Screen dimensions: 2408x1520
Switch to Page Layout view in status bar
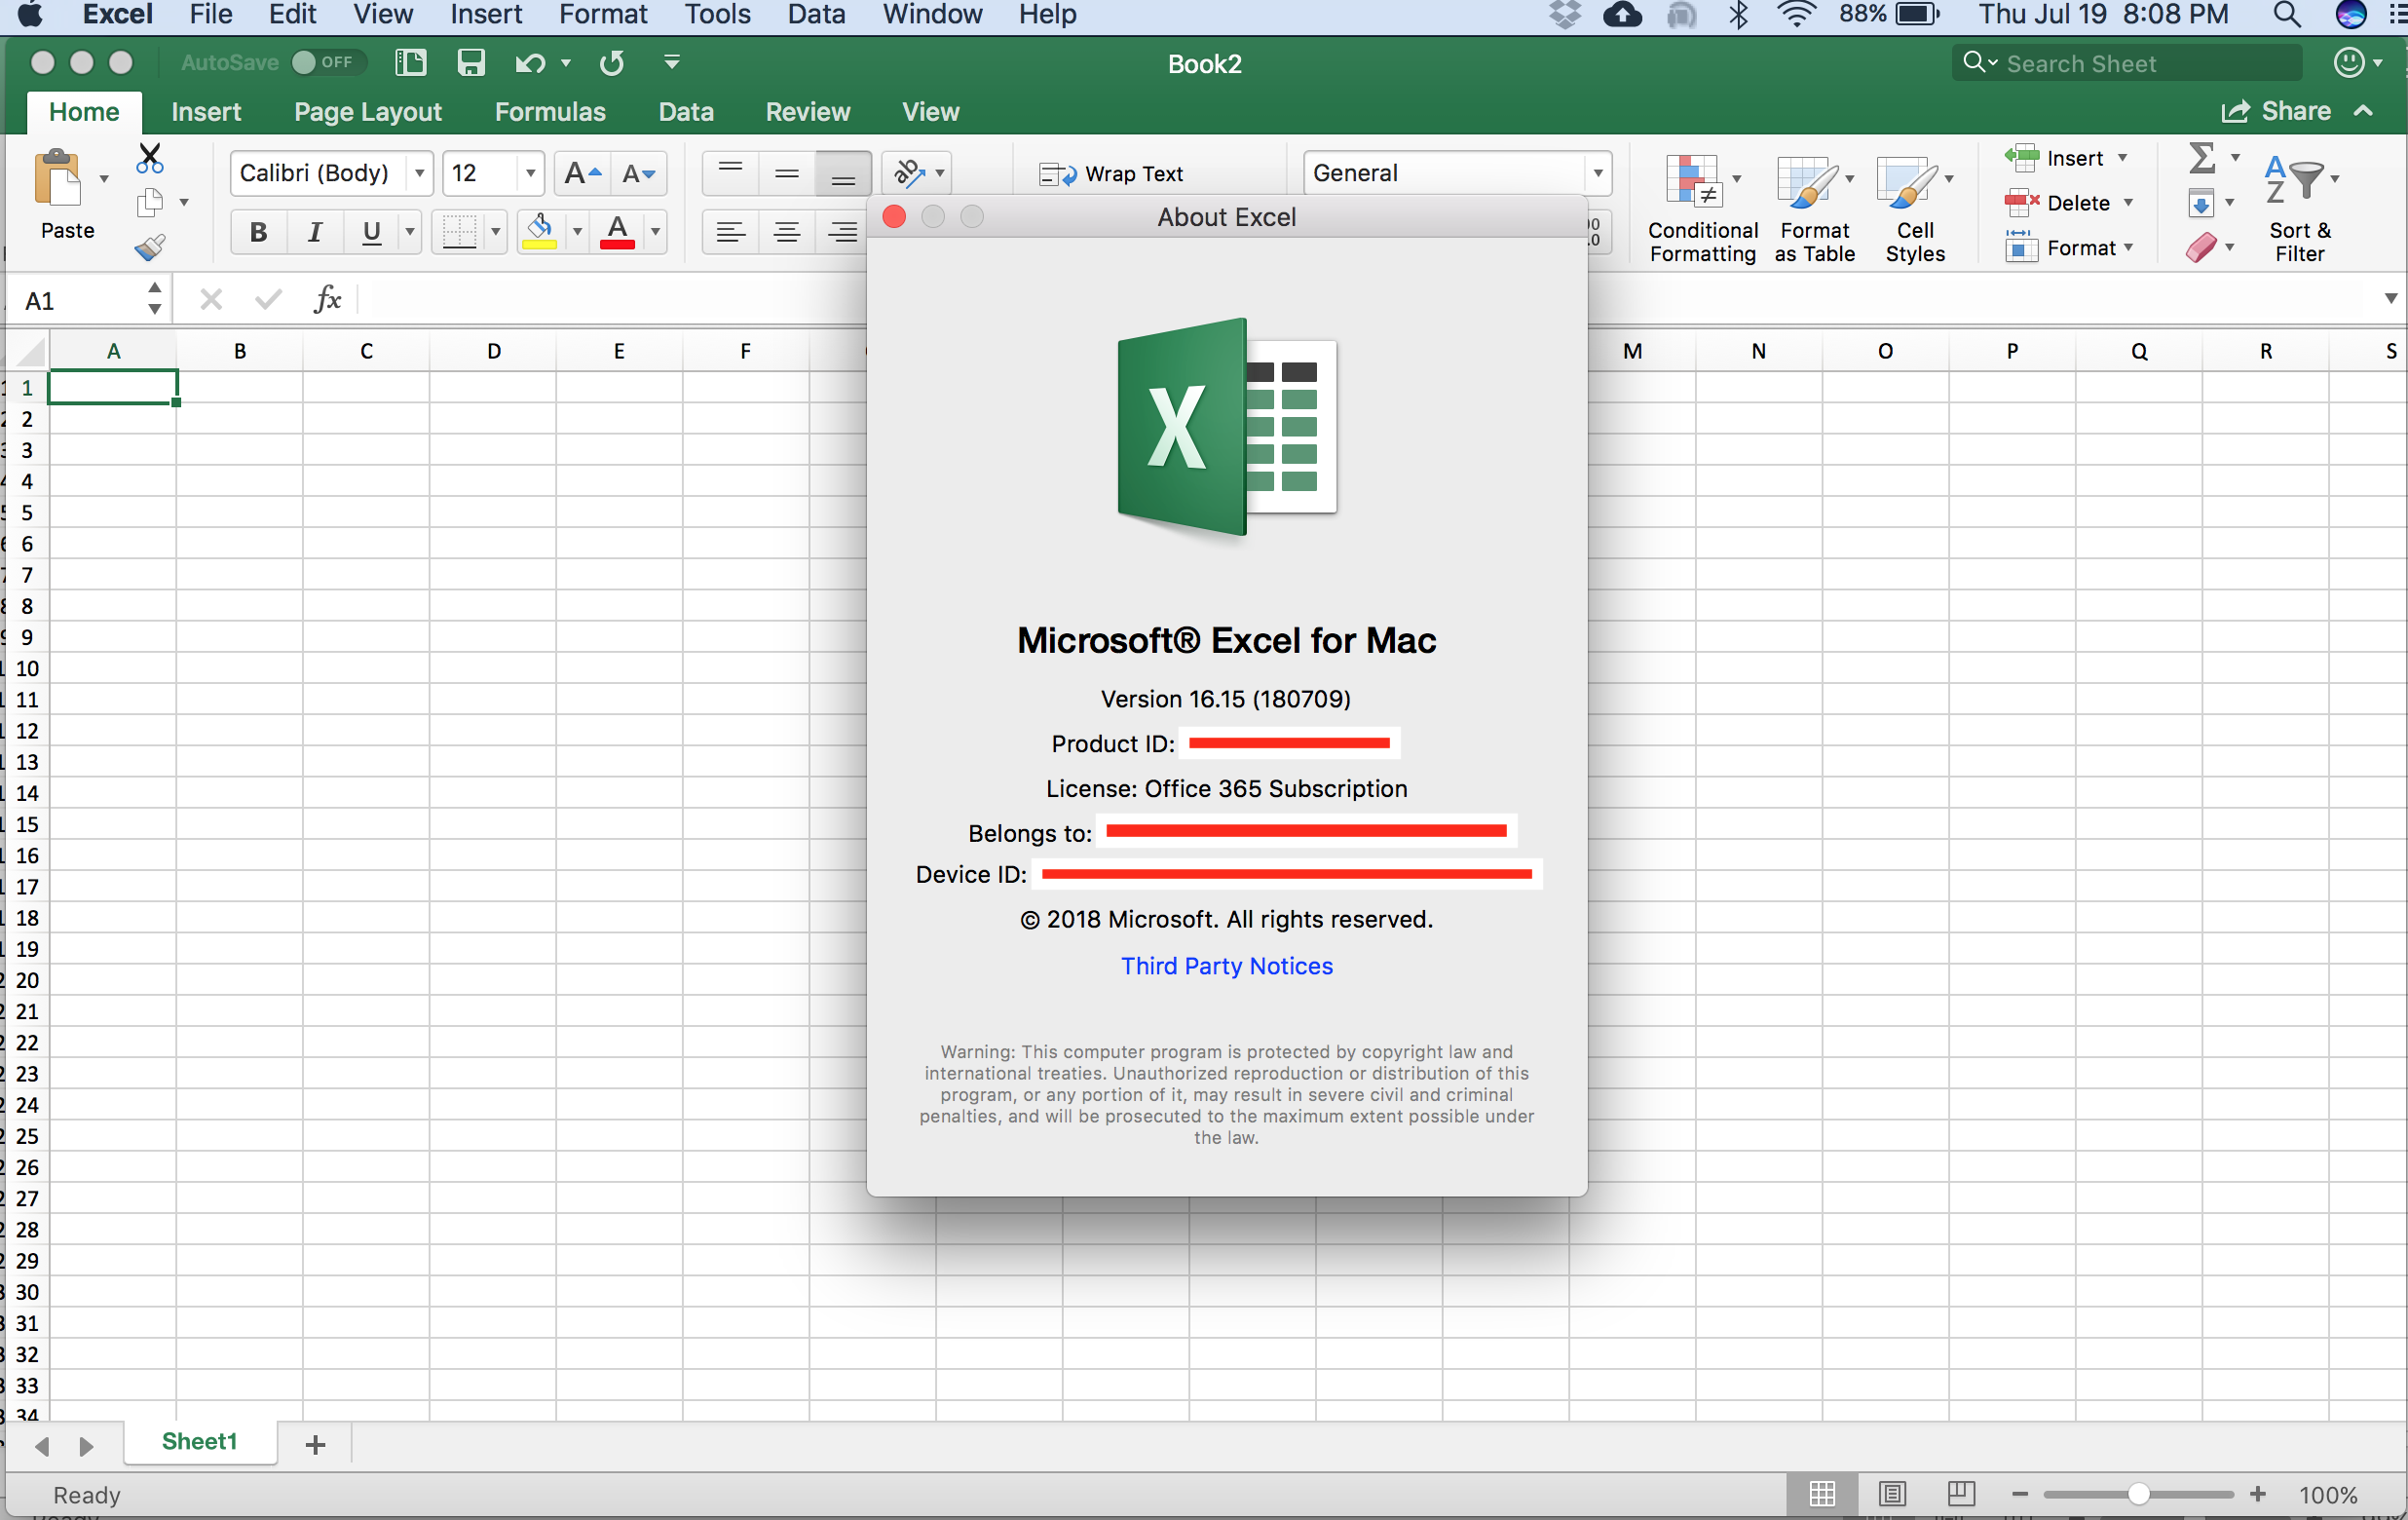(x=1891, y=1493)
